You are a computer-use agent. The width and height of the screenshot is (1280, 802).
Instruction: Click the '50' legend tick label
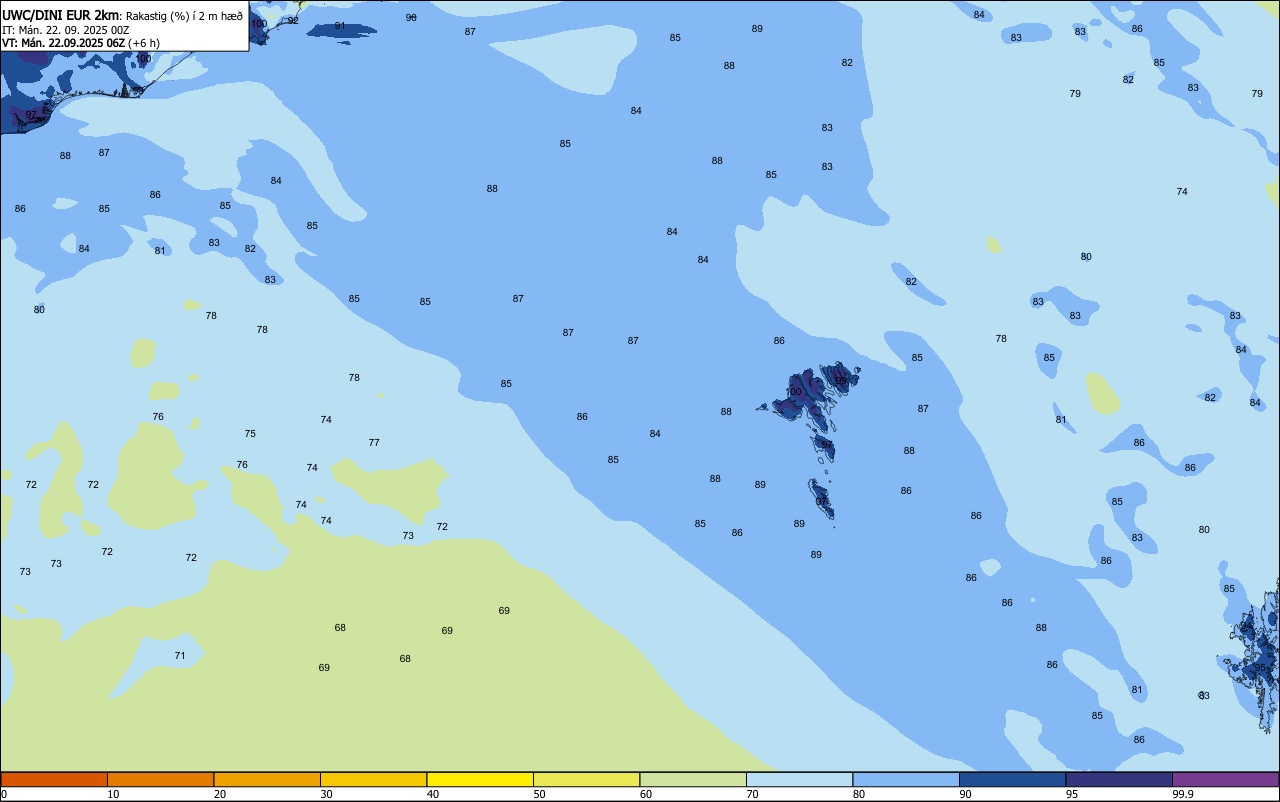click(539, 794)
